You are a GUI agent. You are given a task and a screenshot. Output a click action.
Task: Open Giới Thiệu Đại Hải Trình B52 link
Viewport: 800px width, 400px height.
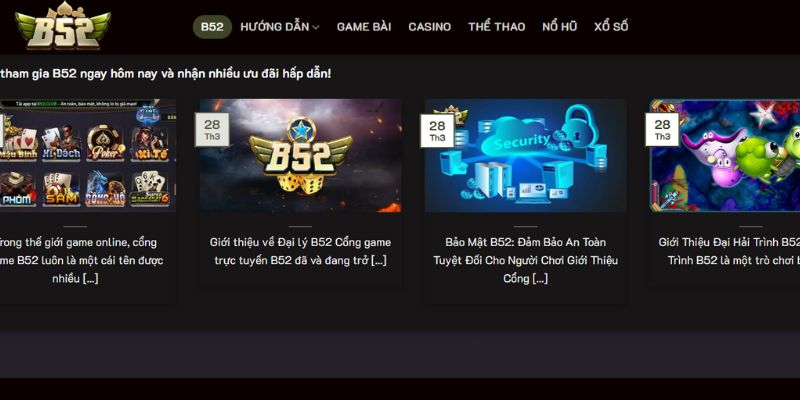click(729, 251)
